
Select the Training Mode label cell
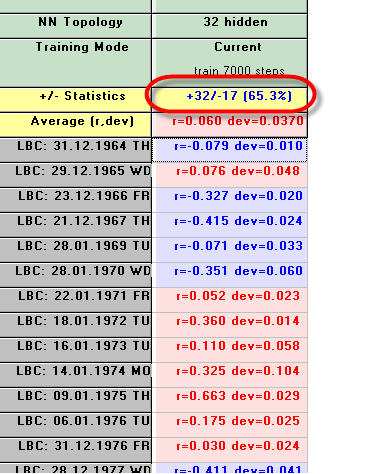tap(75, 63)
